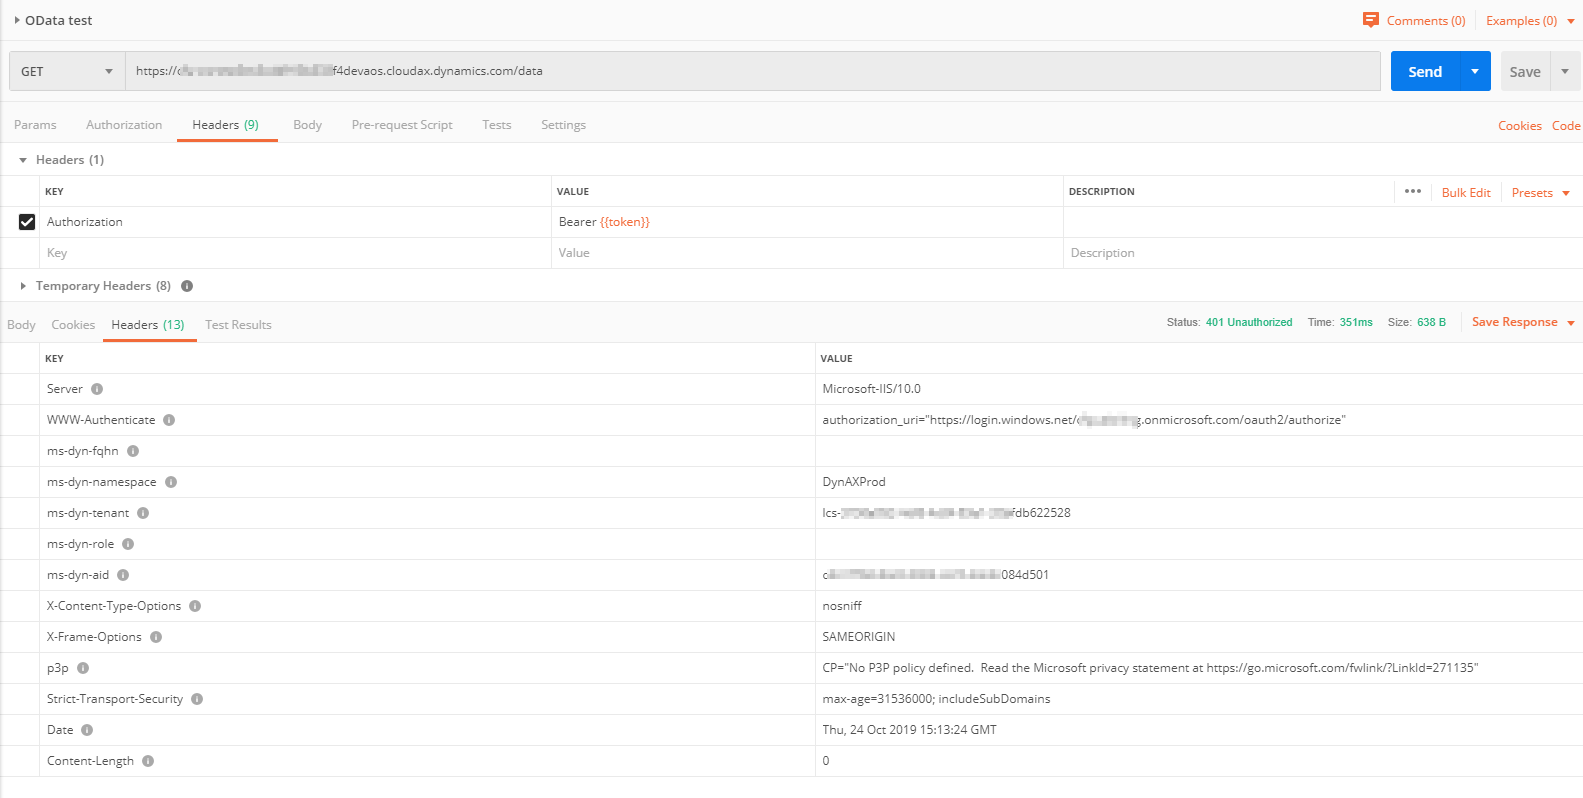Click the SAMEORIGIN value

[859, 637]
